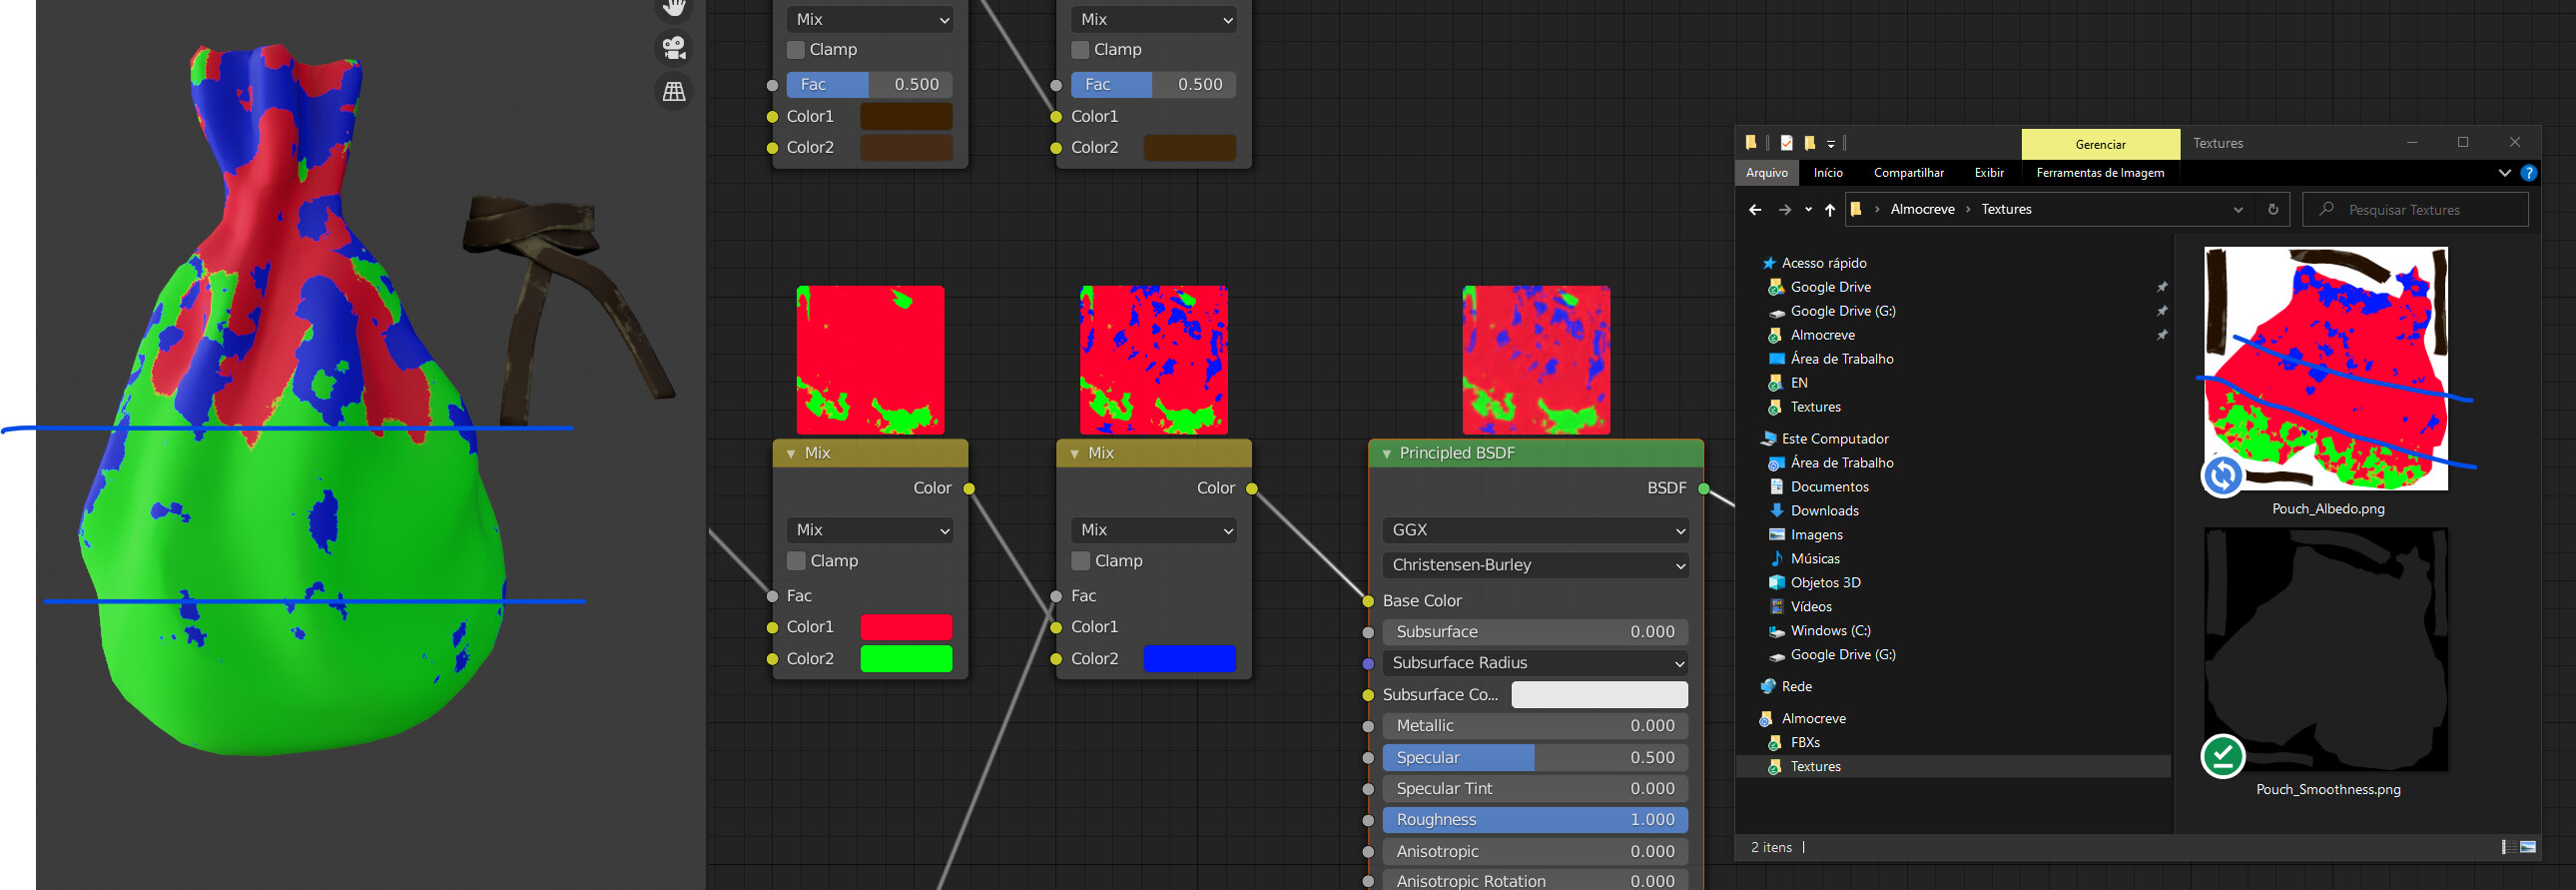Open Explorer help with the question mark icon

[2528, 173]
